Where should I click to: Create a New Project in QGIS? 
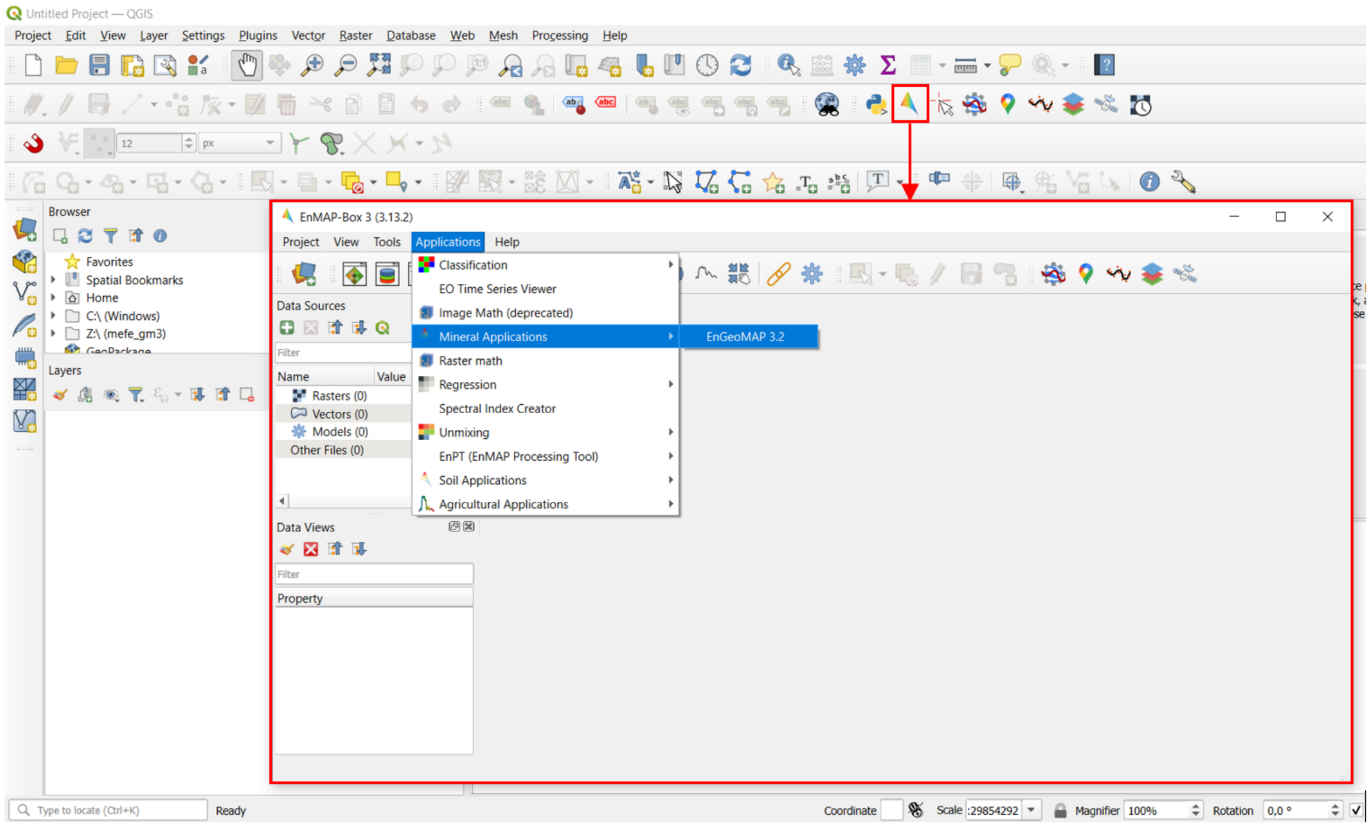tap(33, 66)
